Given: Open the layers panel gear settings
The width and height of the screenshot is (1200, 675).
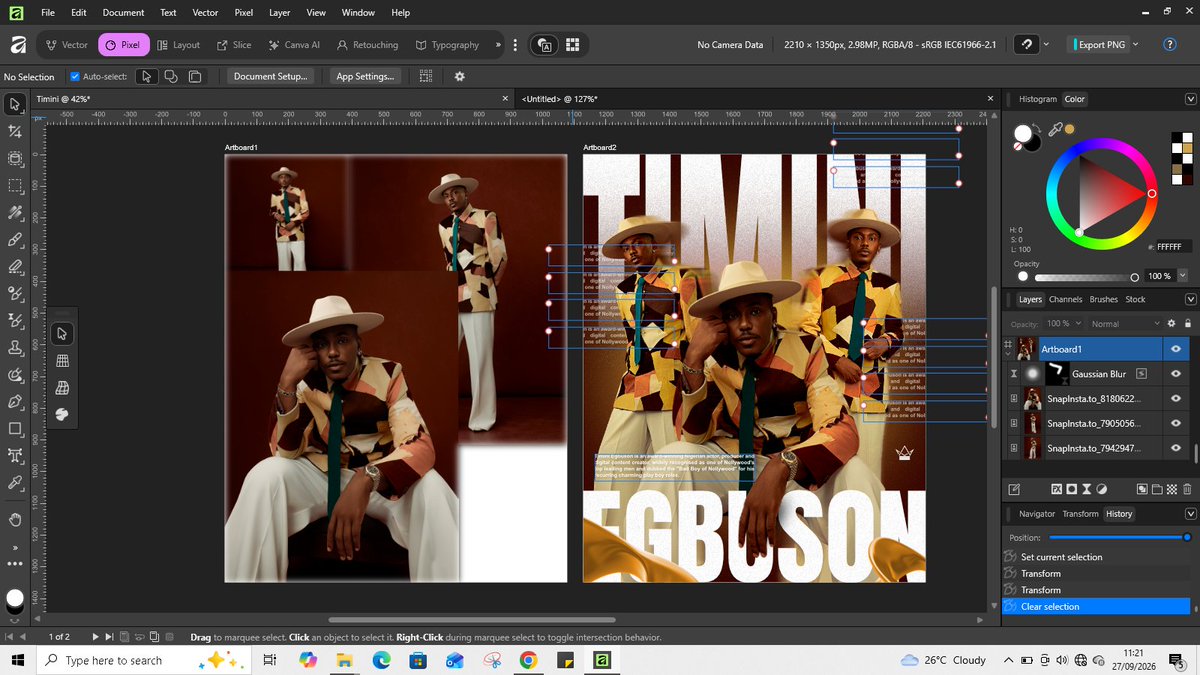Looking at the screenshot, I should (1172, 323).
